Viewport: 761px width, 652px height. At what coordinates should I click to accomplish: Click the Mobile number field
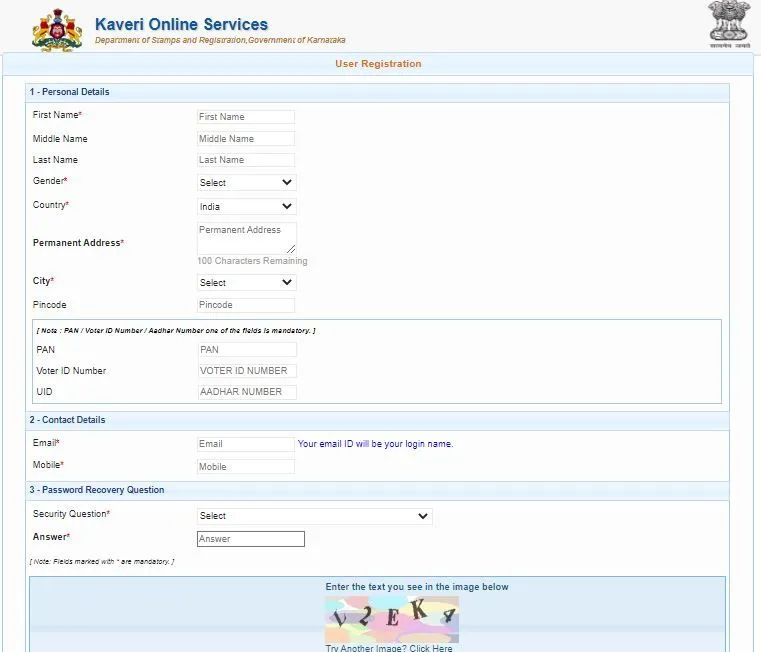pos(246,467)
